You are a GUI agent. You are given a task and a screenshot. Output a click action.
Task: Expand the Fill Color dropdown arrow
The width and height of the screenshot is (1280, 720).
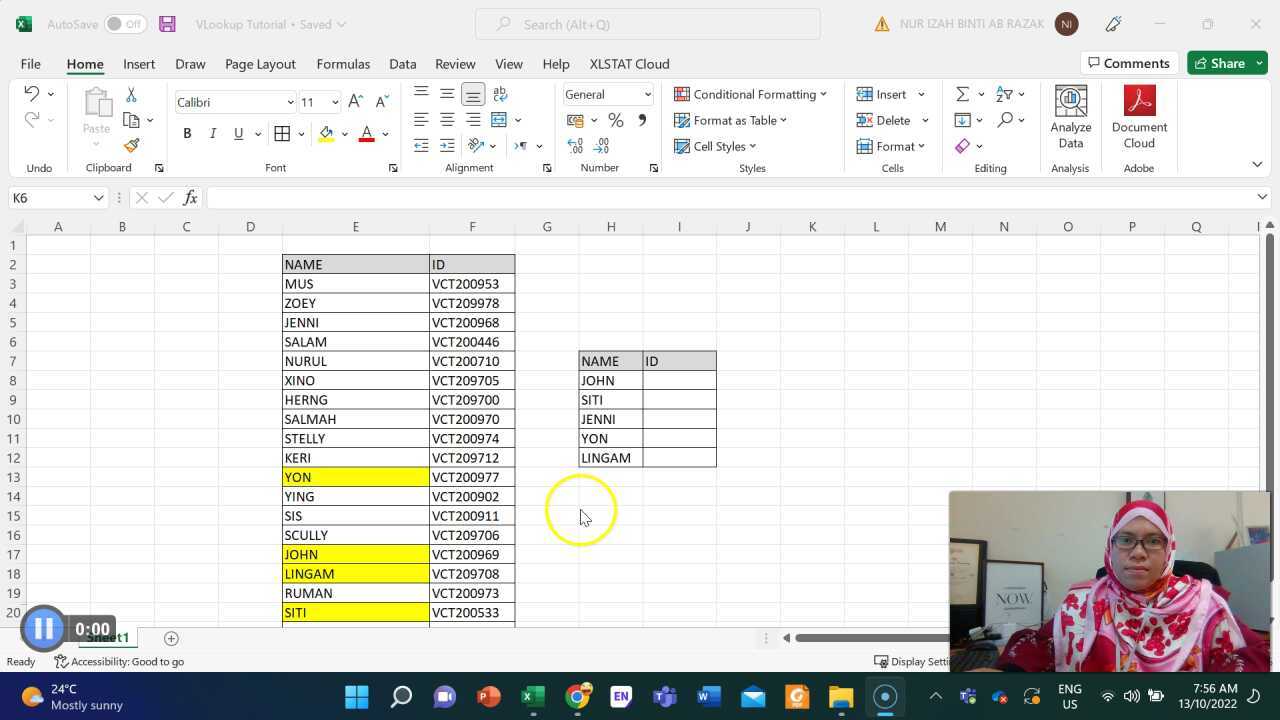[345, 133]
